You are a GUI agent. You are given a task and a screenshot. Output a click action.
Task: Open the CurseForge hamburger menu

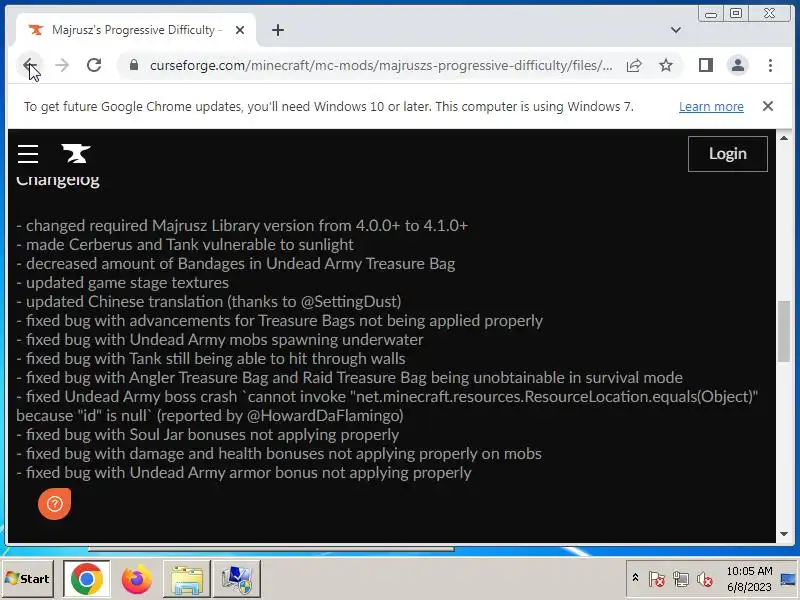[28, 154]
